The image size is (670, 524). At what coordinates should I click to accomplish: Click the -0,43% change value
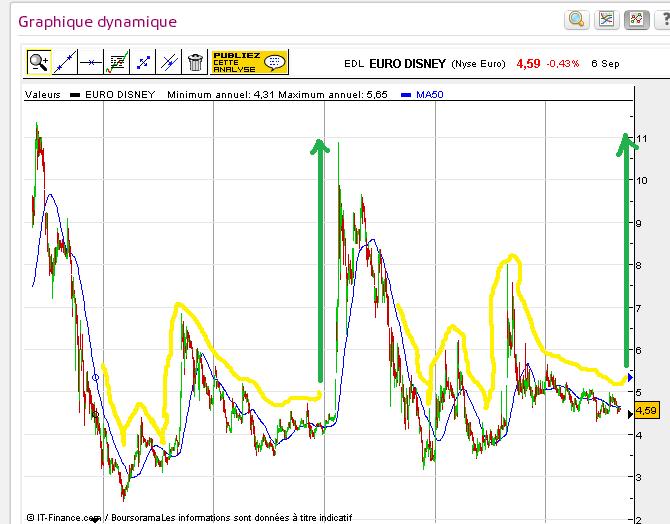coord(563,64)
